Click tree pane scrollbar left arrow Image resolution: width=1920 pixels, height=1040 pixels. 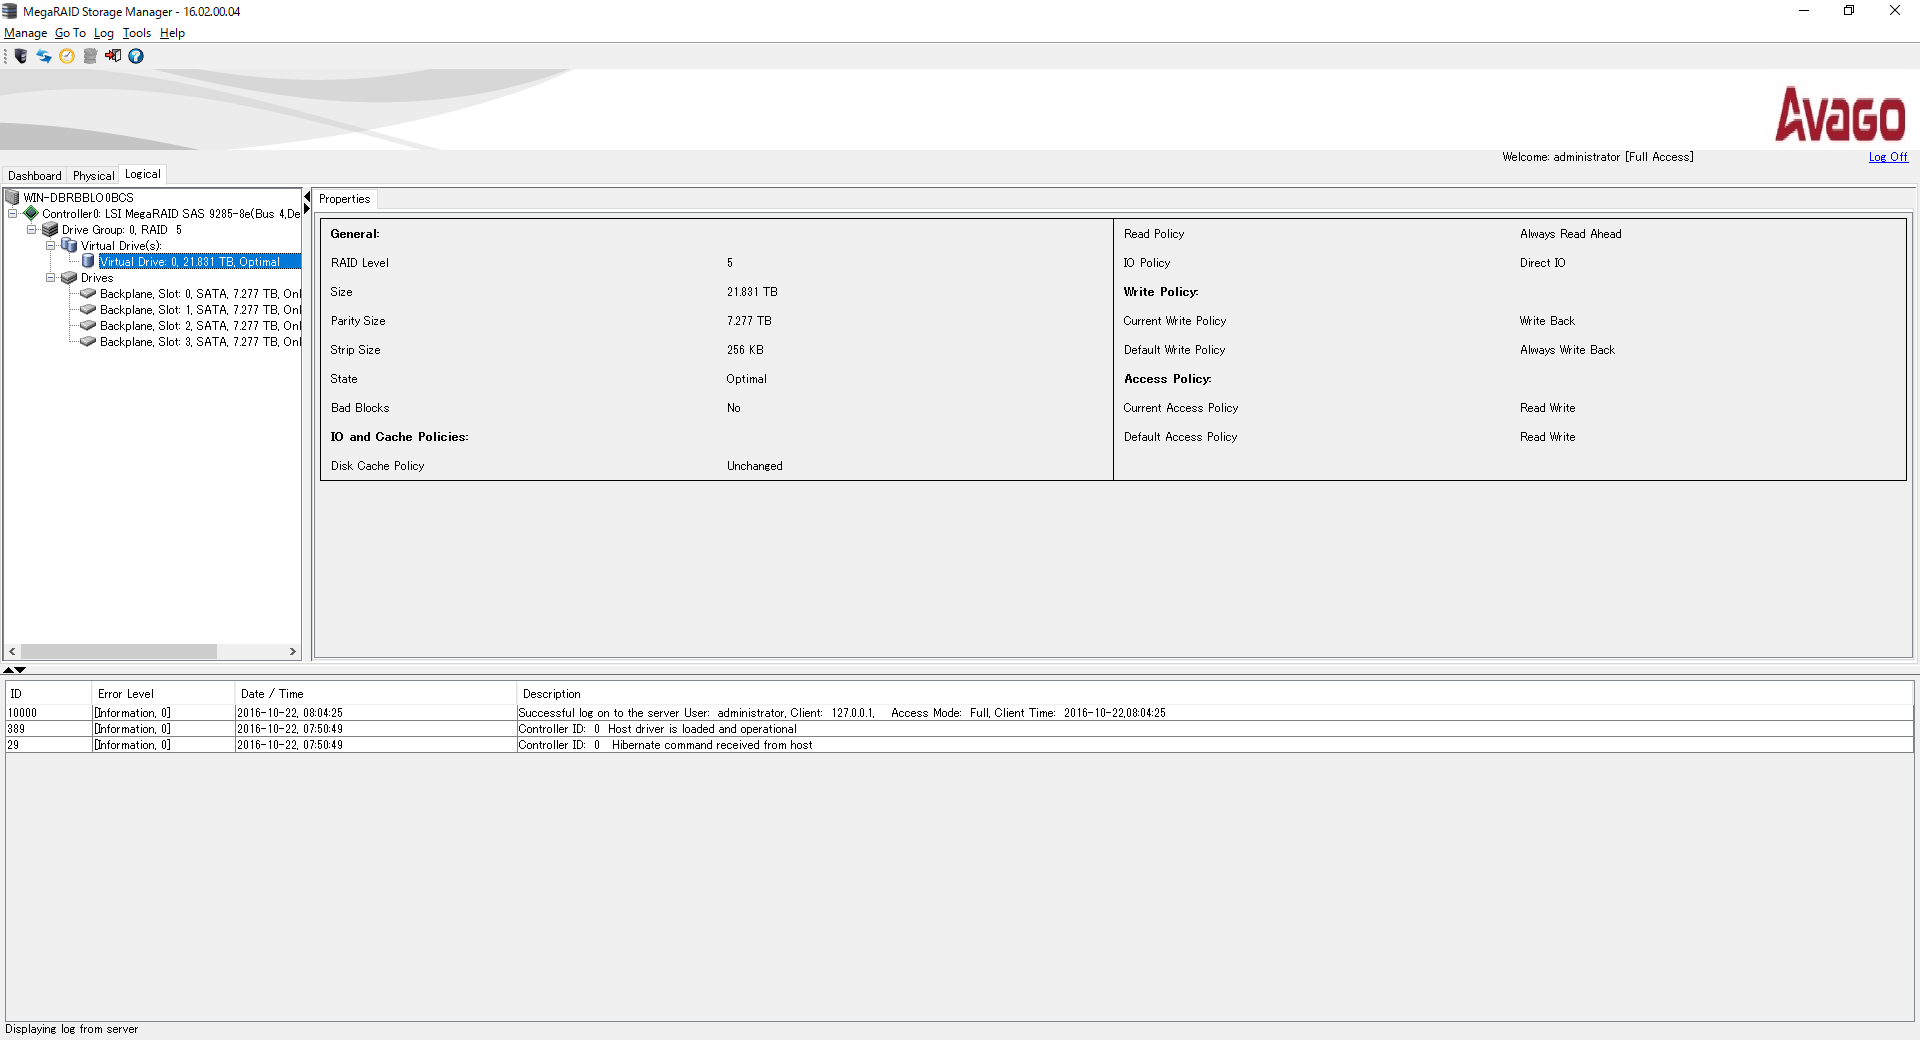[x=12, y=651]
